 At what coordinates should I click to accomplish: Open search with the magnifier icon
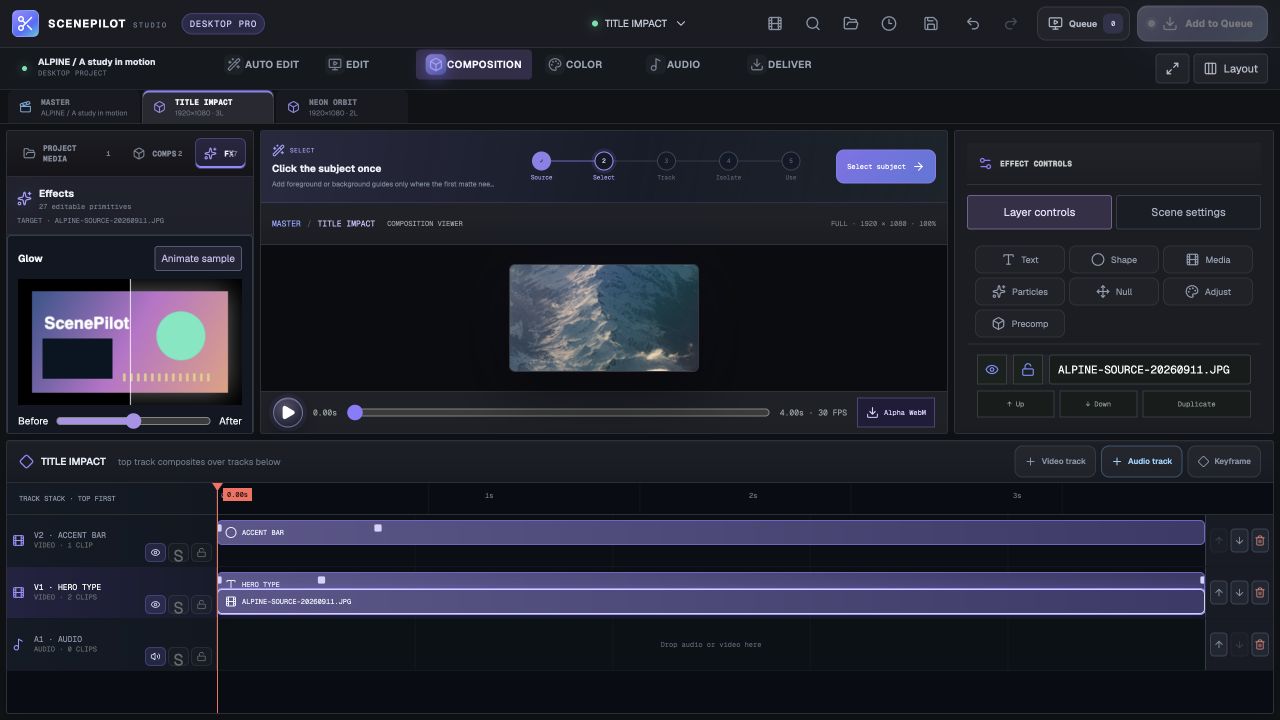tap(813, 23)
